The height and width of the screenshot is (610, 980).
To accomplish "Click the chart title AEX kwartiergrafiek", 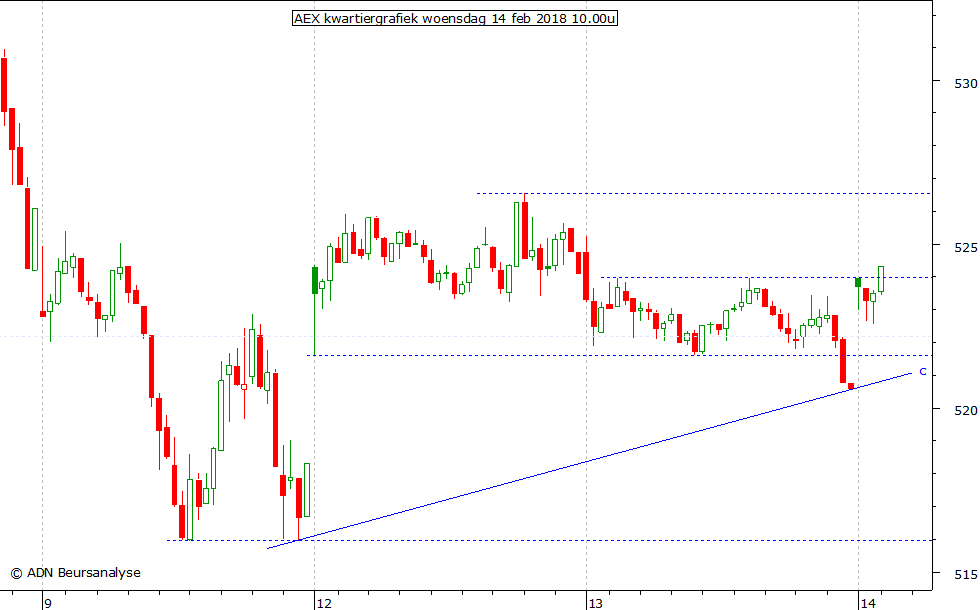I will [x=454, y=18].
